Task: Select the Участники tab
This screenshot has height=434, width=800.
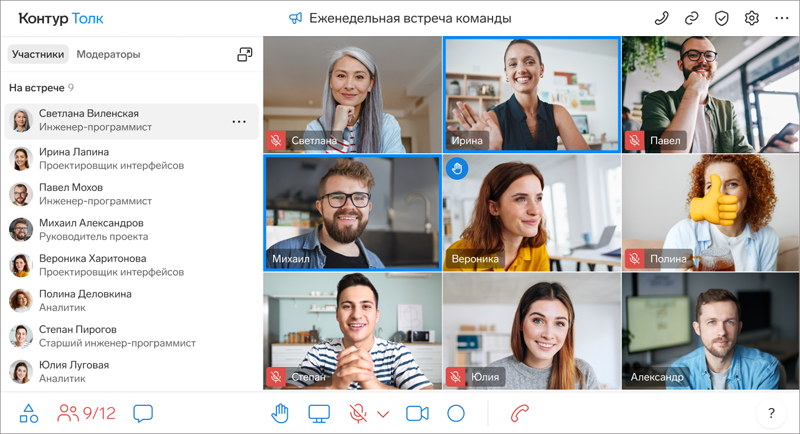Action: click(x=38, y=54)
